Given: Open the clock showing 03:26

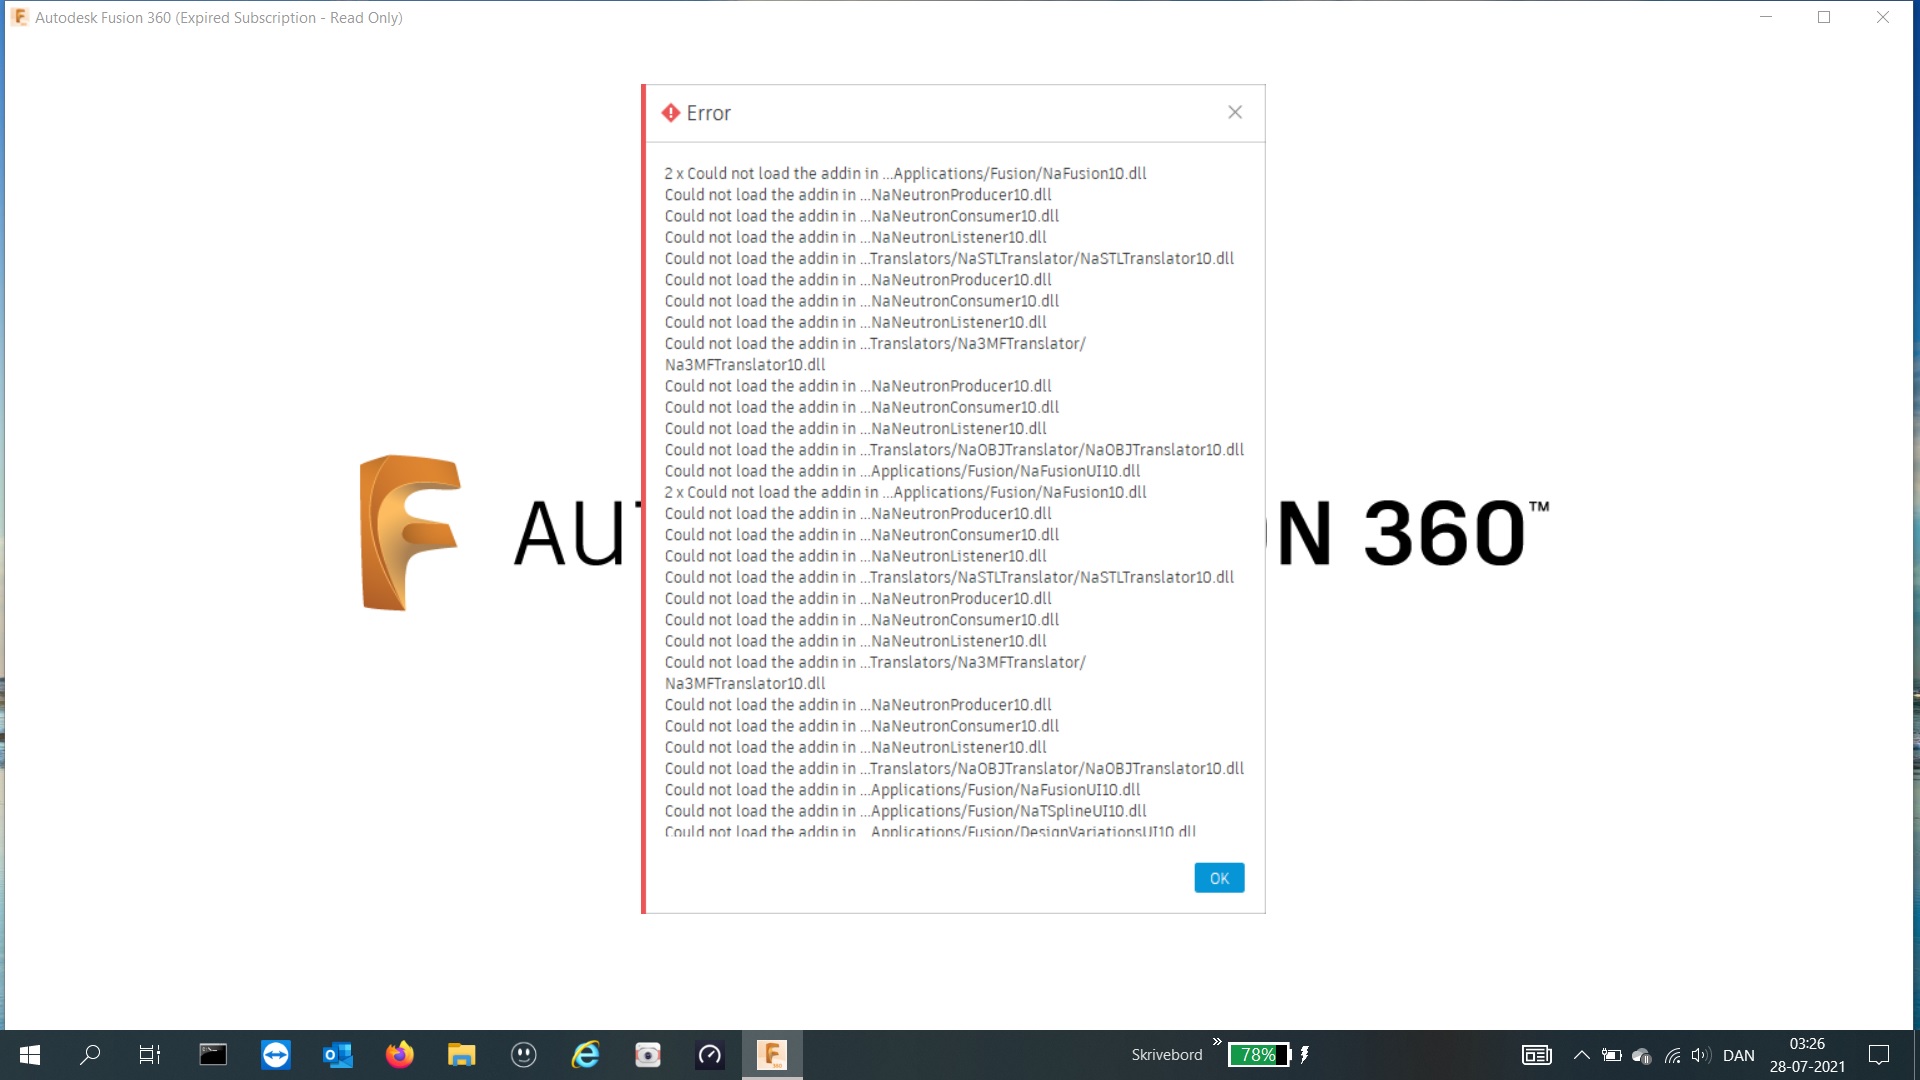Looking at the screenshot, I should 1807,1055.
